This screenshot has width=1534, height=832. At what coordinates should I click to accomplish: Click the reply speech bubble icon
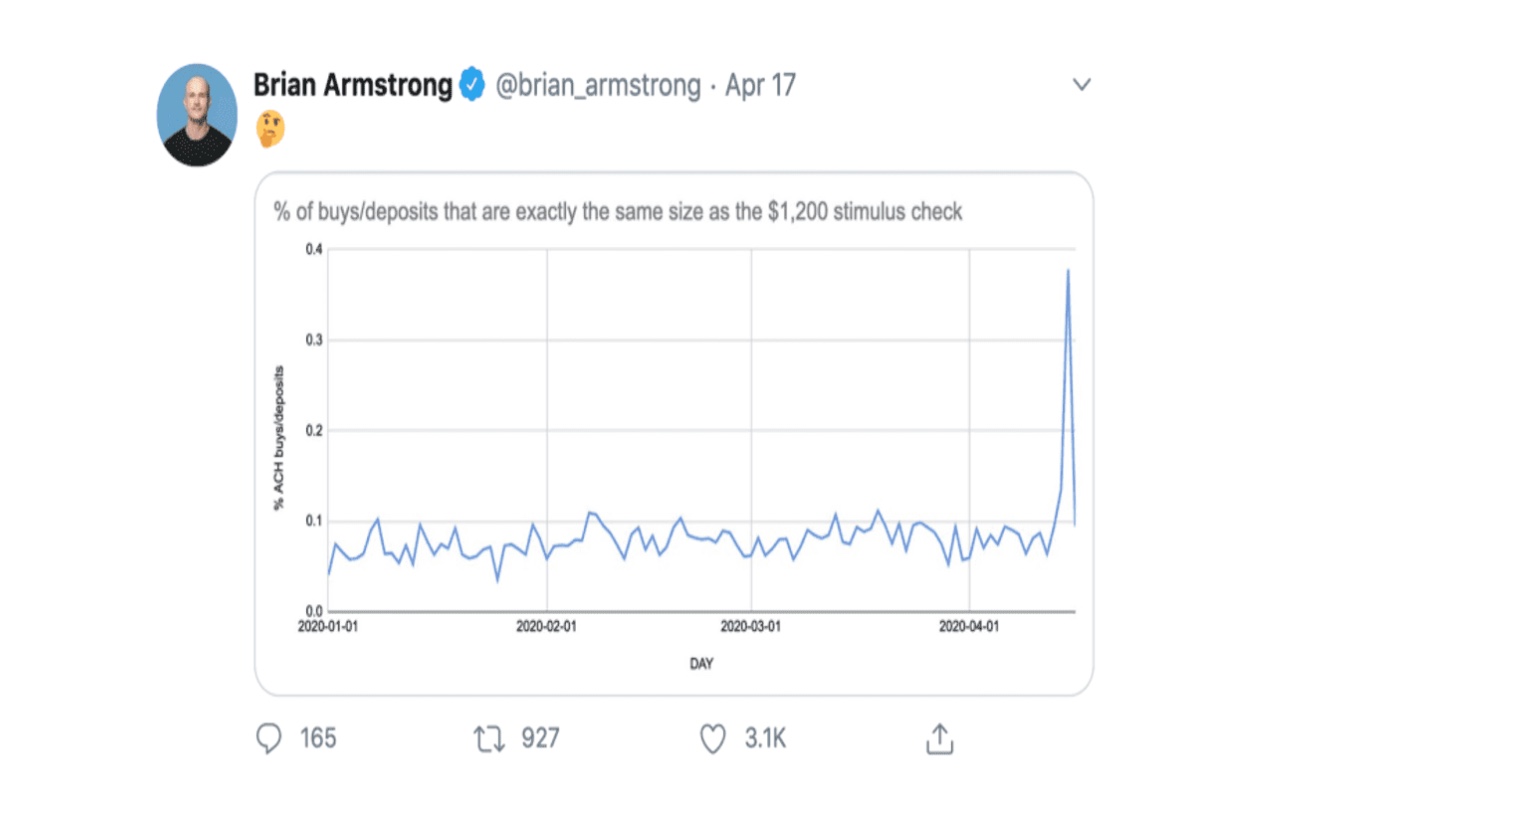coord(269,739)
